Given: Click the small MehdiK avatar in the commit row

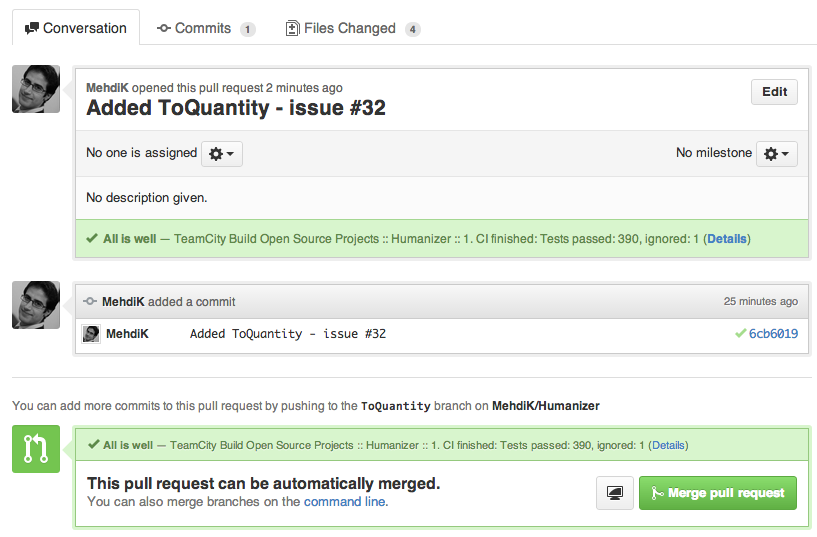Looking at the screenshot, I should (91, 334).
